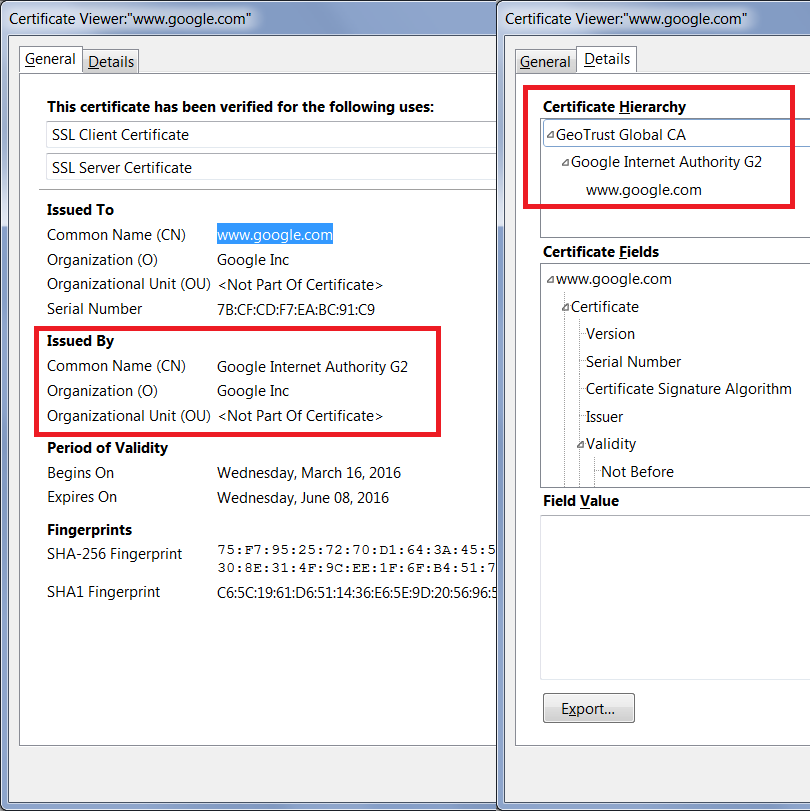This screenshot has width=810, height=811.
Task: Select Details tab in right Certificate Viewer
Action: [x=607, y=59]
